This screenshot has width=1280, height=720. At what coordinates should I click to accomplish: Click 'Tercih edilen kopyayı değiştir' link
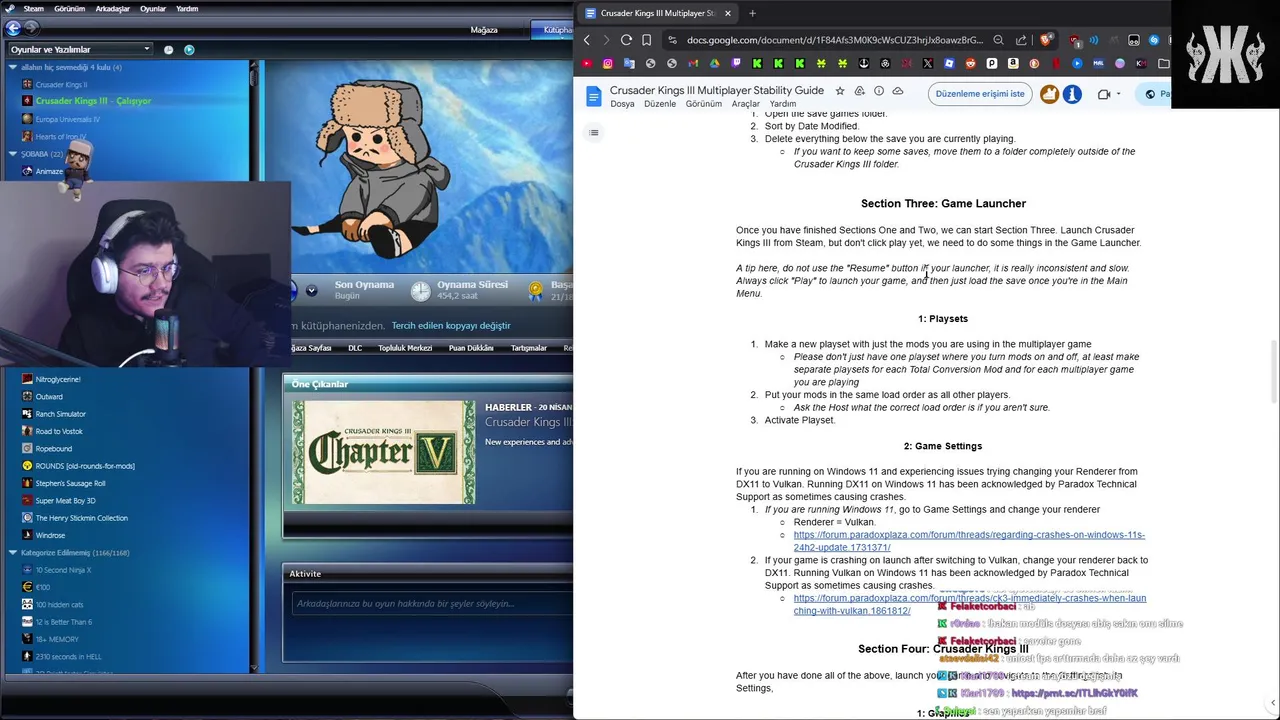[451, 326]
